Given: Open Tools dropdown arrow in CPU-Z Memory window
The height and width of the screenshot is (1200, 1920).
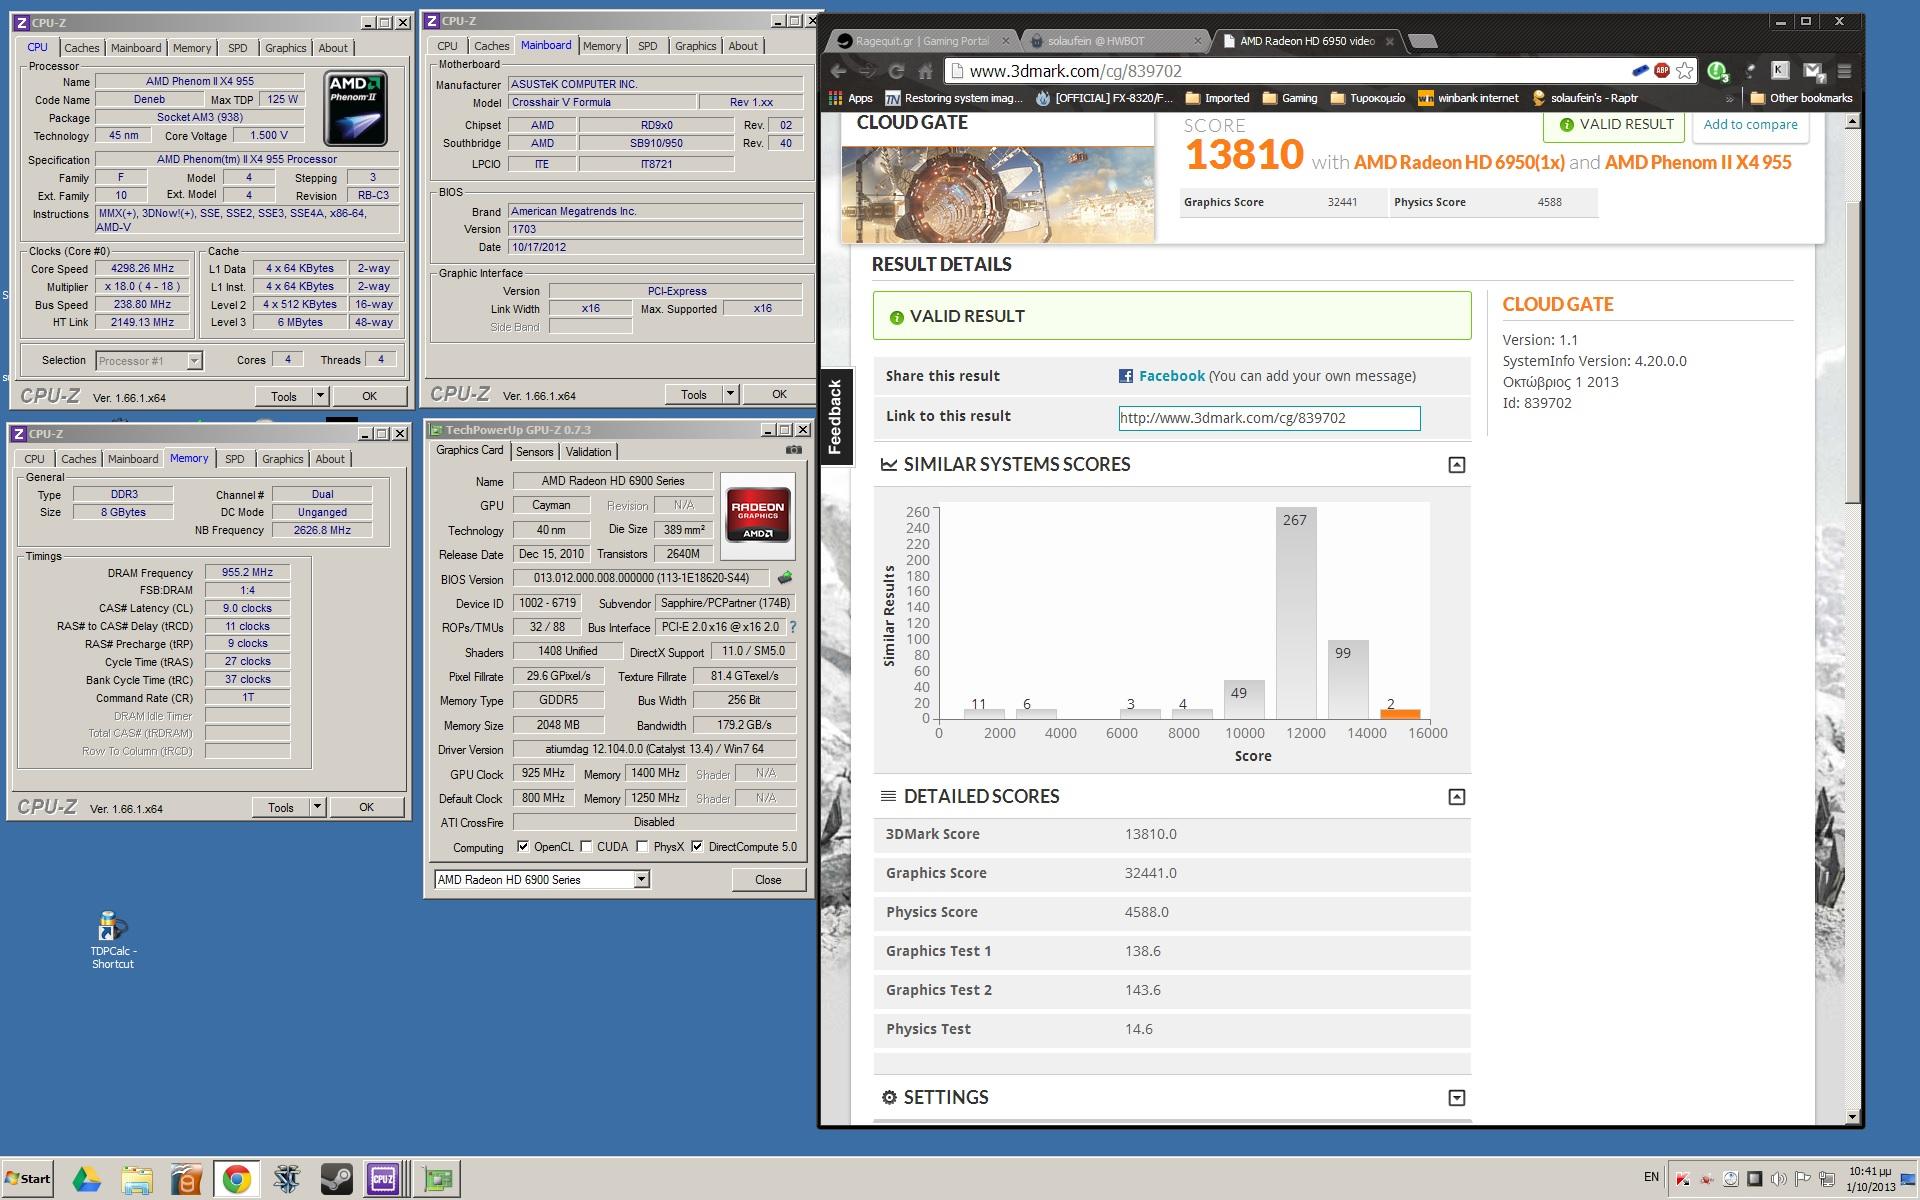Looking at the screenshot, I should click(x=317, y=807).
